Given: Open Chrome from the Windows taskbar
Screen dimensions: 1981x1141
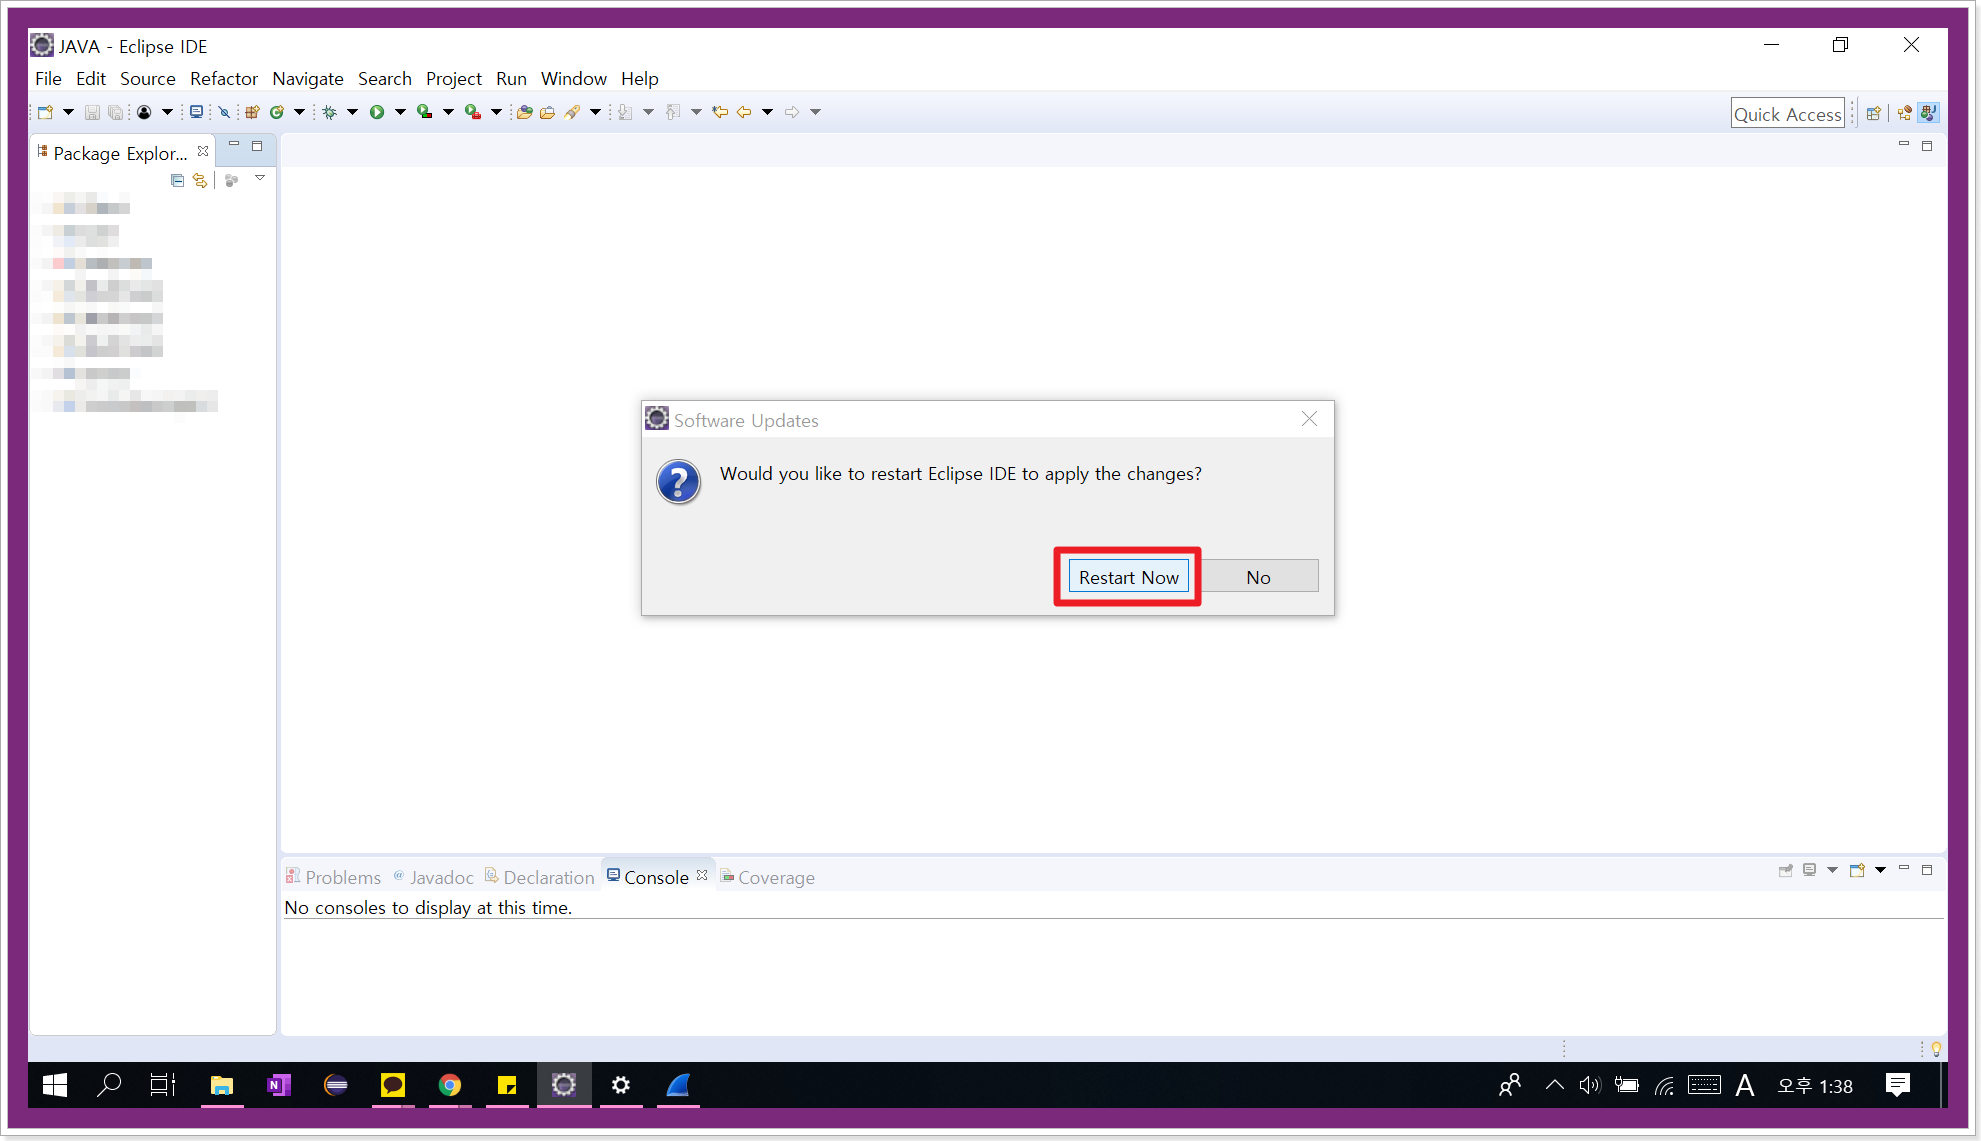Looking at the screenshot, I should click(450, 1085).
